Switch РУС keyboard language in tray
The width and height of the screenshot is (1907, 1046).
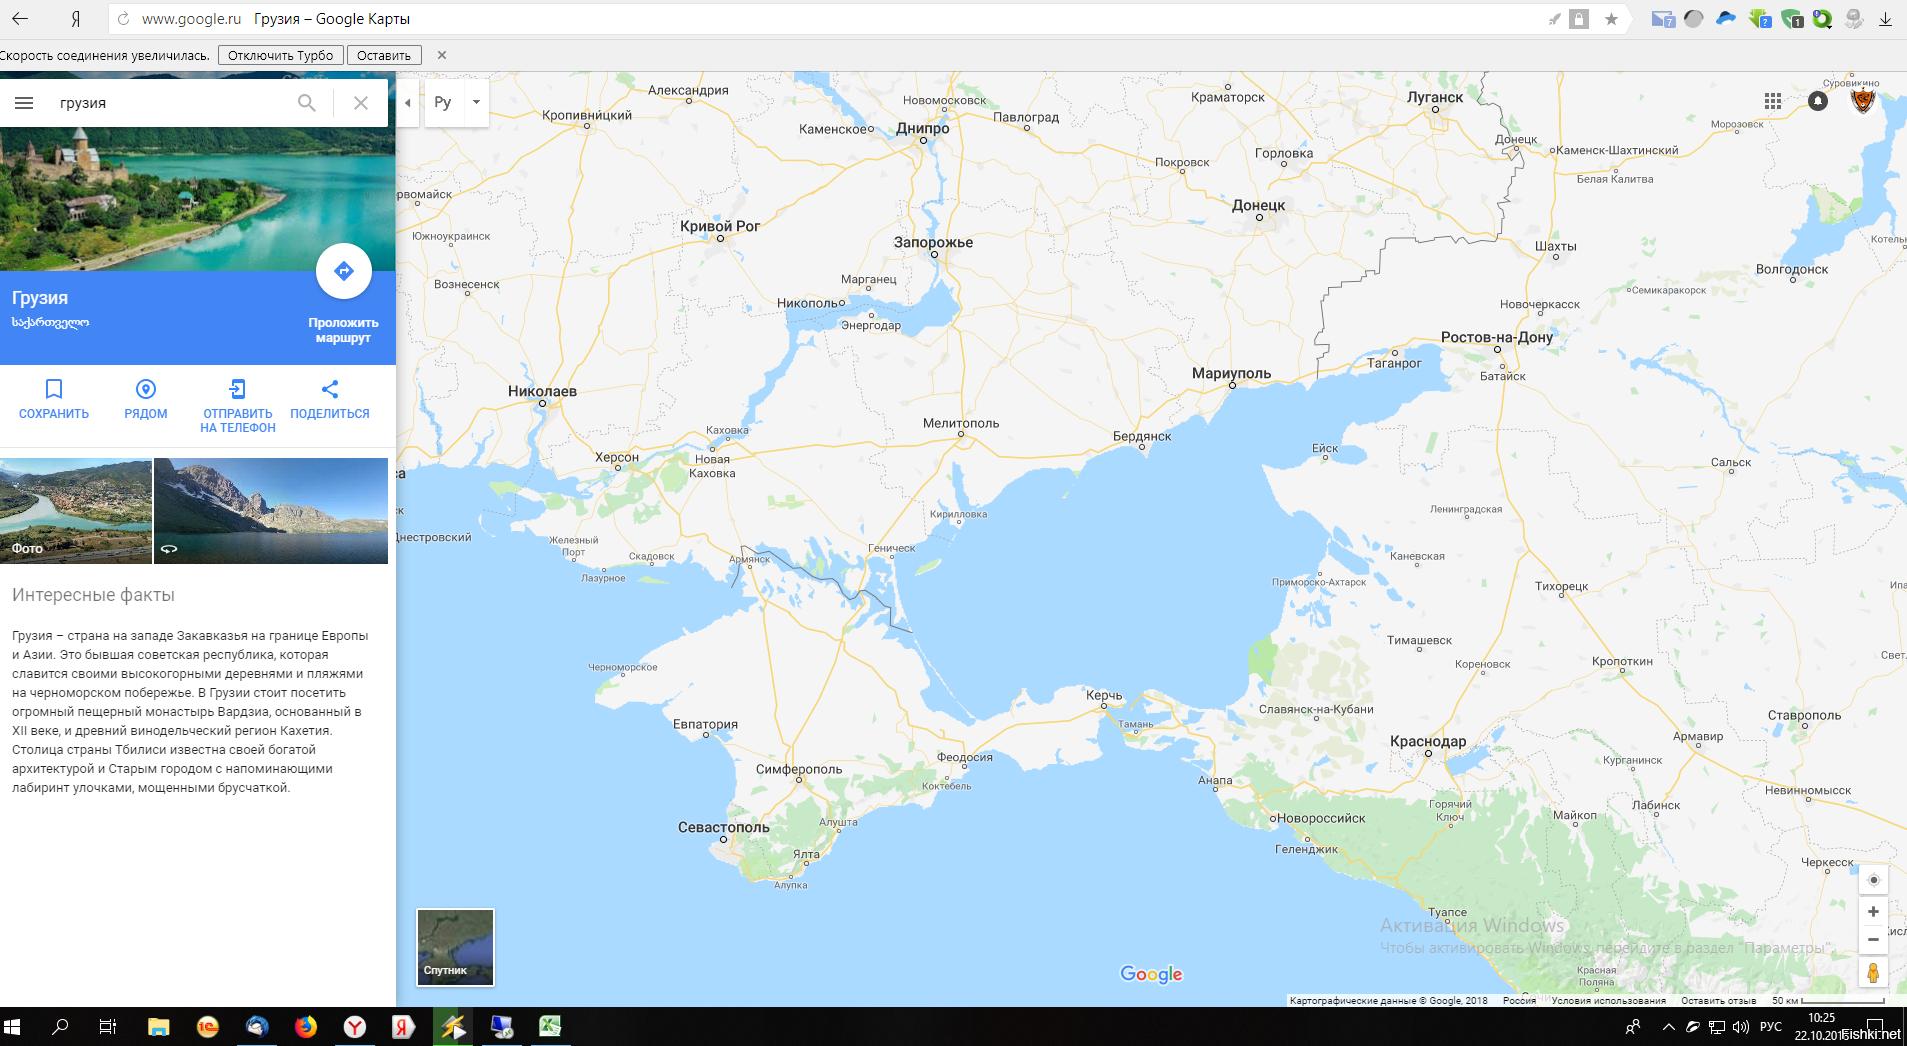pos(1771,1027)
